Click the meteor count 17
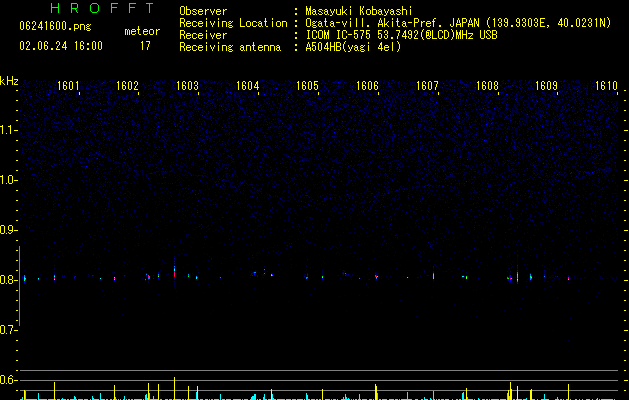The width and height of the screenshot is (629, 400). 145,46
